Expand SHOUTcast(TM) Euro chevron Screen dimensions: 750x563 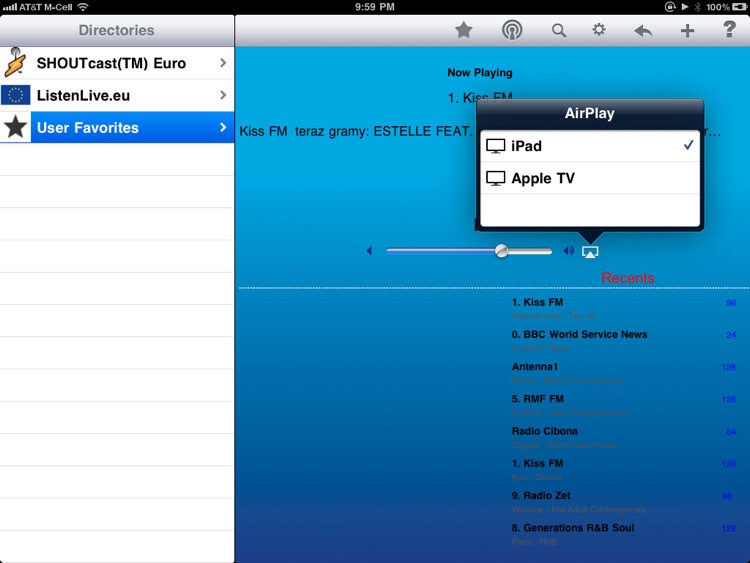click(223, 63)
